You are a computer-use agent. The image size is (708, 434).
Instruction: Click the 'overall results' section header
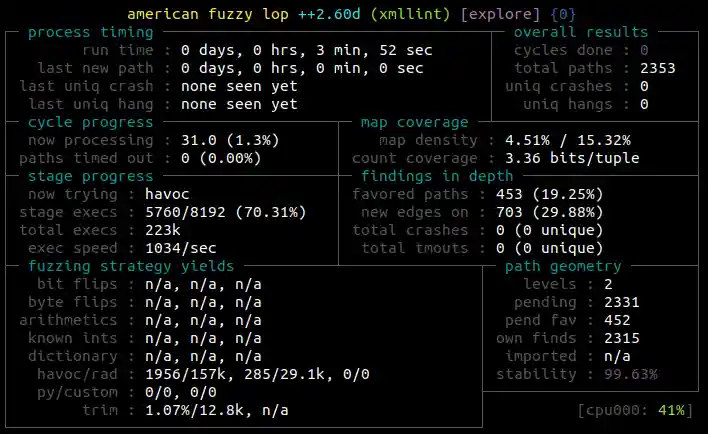[581, 33]
